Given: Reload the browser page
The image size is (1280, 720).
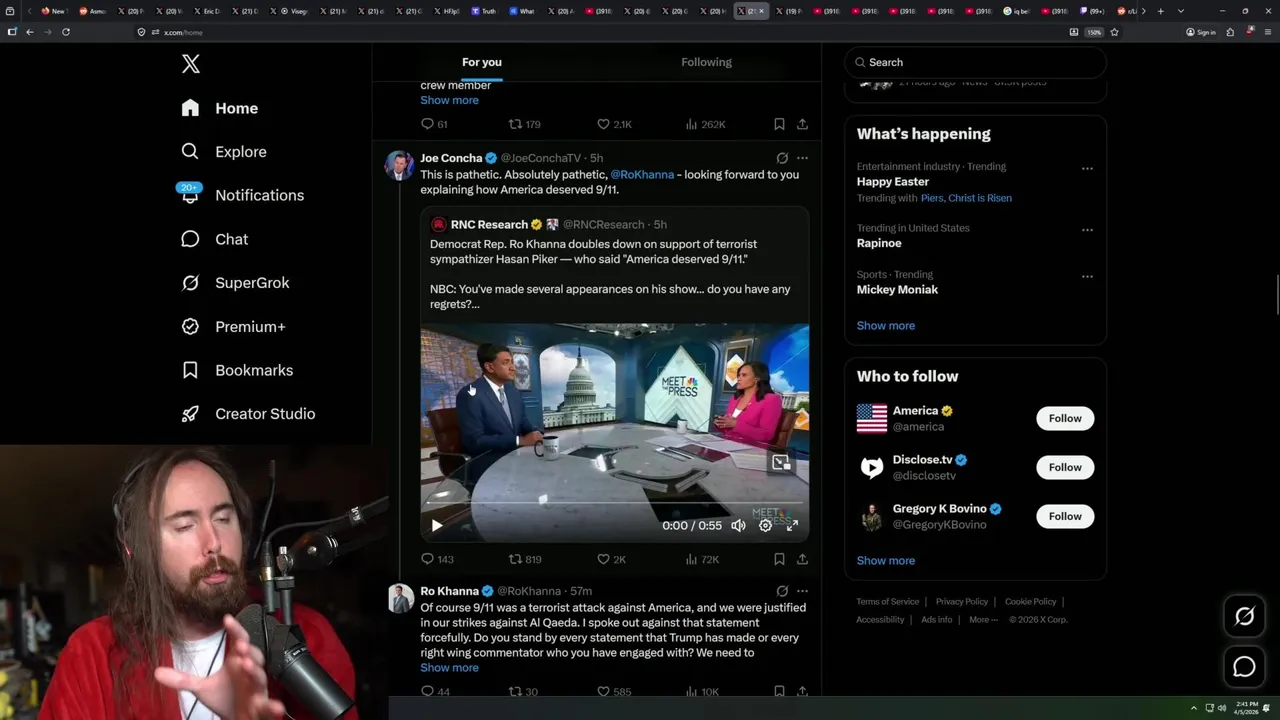Looking at the screenshot, I should (x=66, y=32).
